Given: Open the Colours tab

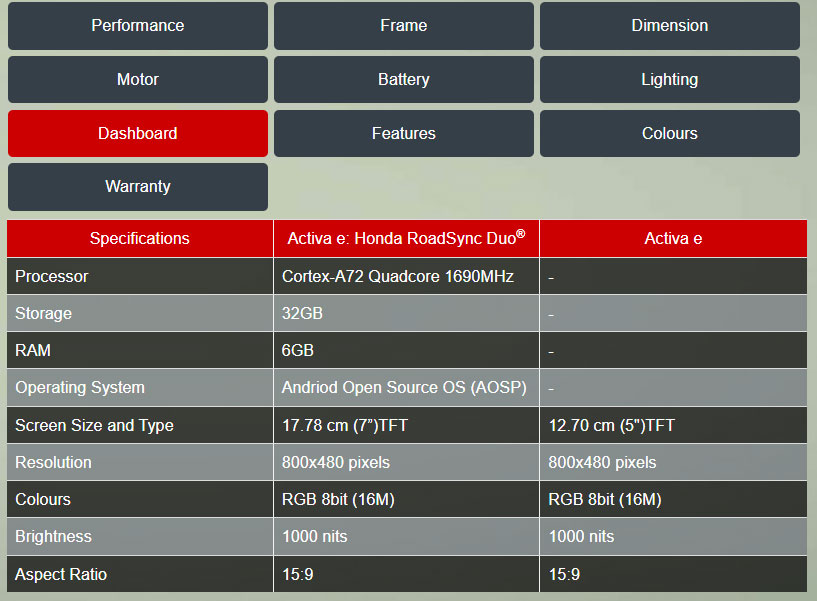Looking at the screenshot, I should (x=670, y=134).
